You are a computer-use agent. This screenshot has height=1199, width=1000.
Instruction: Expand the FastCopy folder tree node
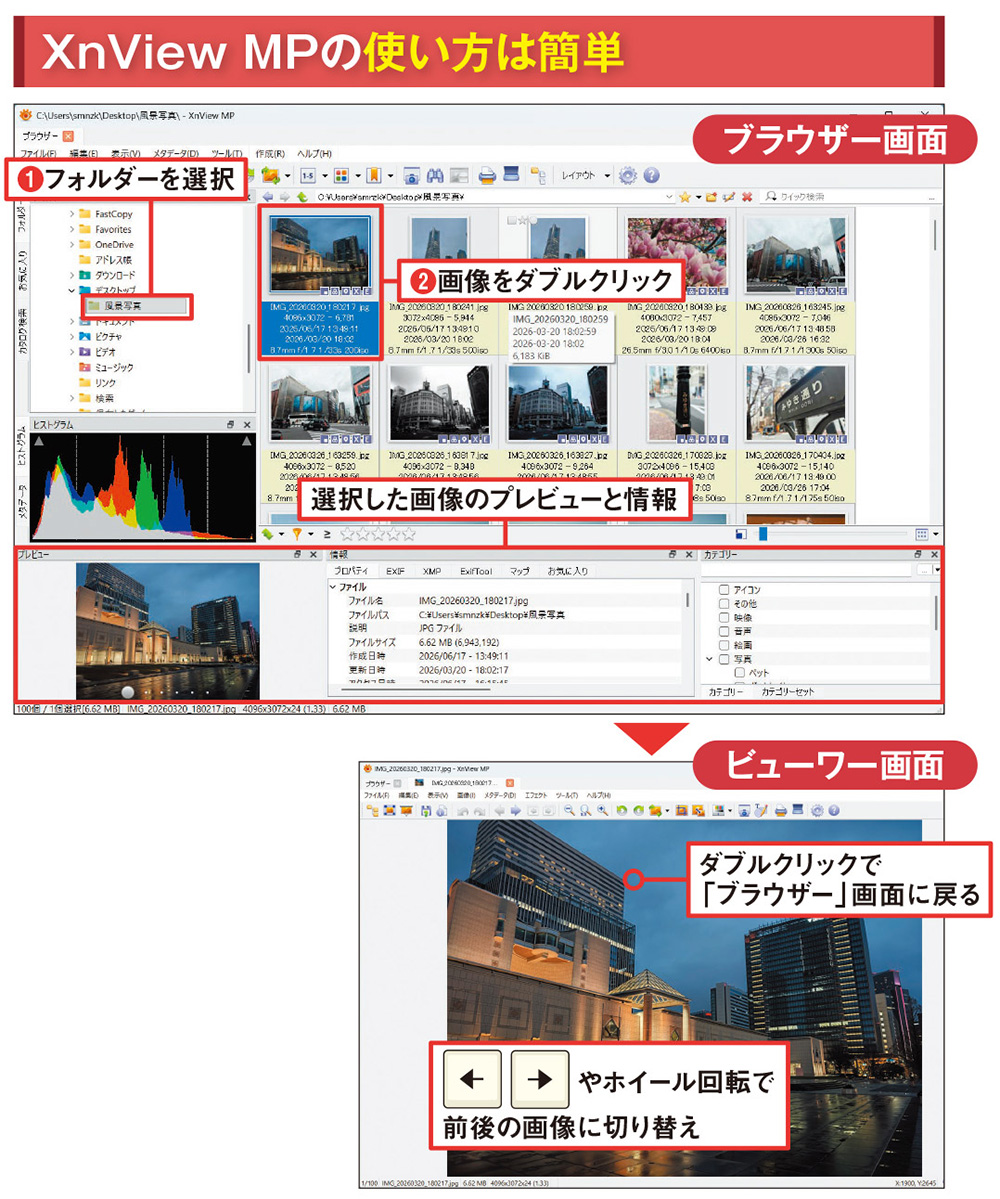coord(72,214)
